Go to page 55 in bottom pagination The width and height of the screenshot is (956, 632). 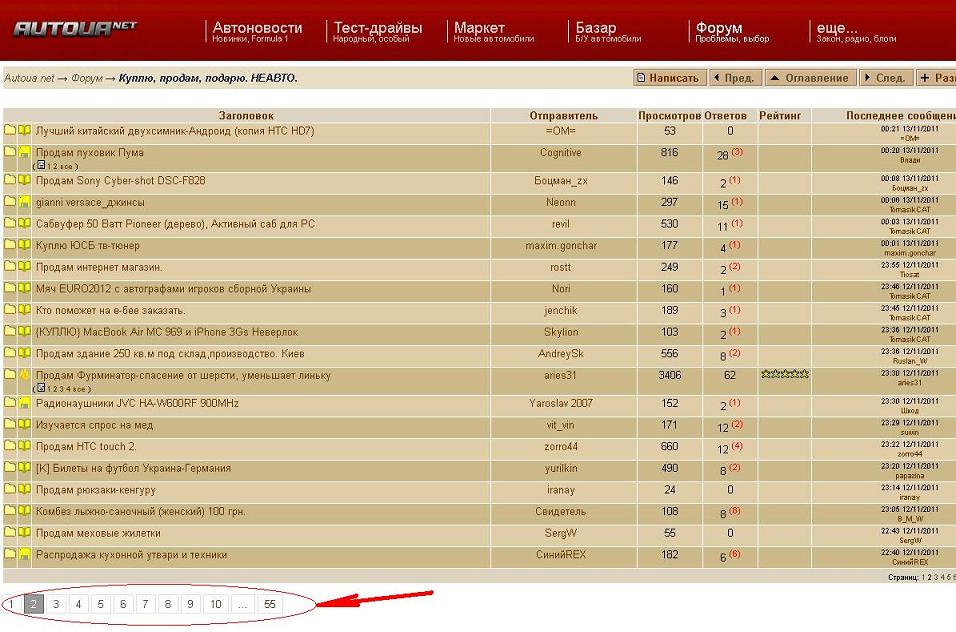pyautogui.click(x=270, y=604)
